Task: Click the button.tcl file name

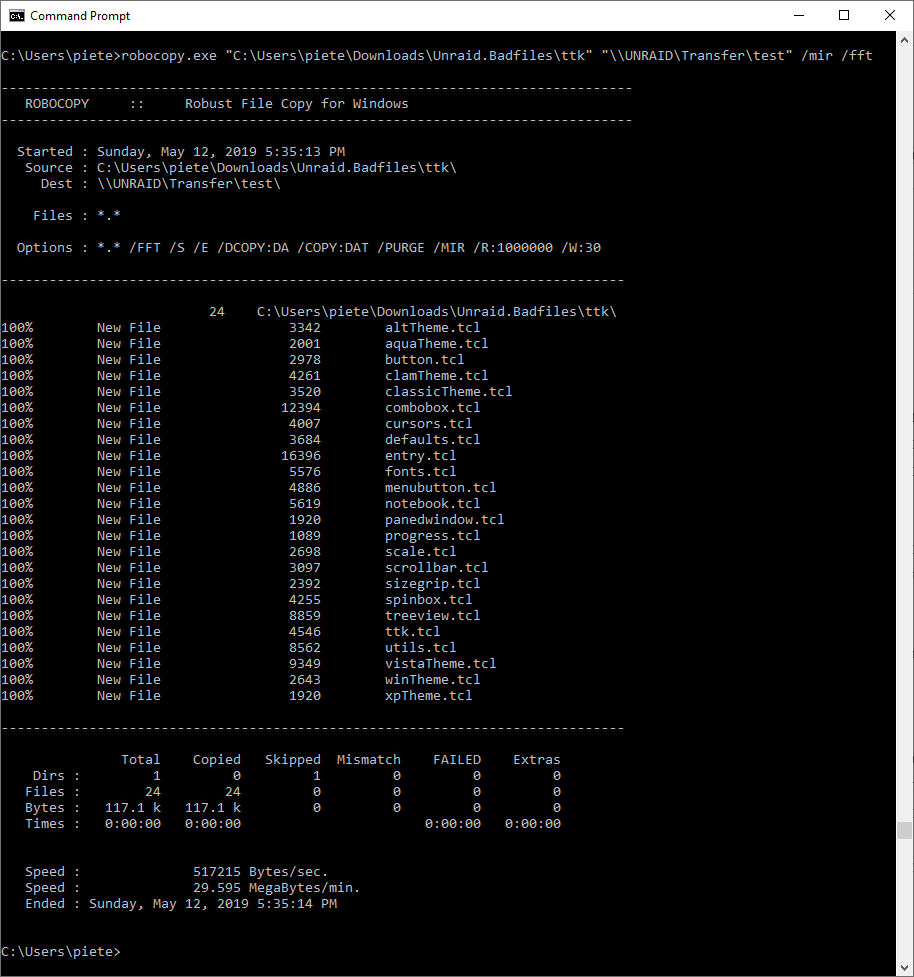Action: click(424, 360)
